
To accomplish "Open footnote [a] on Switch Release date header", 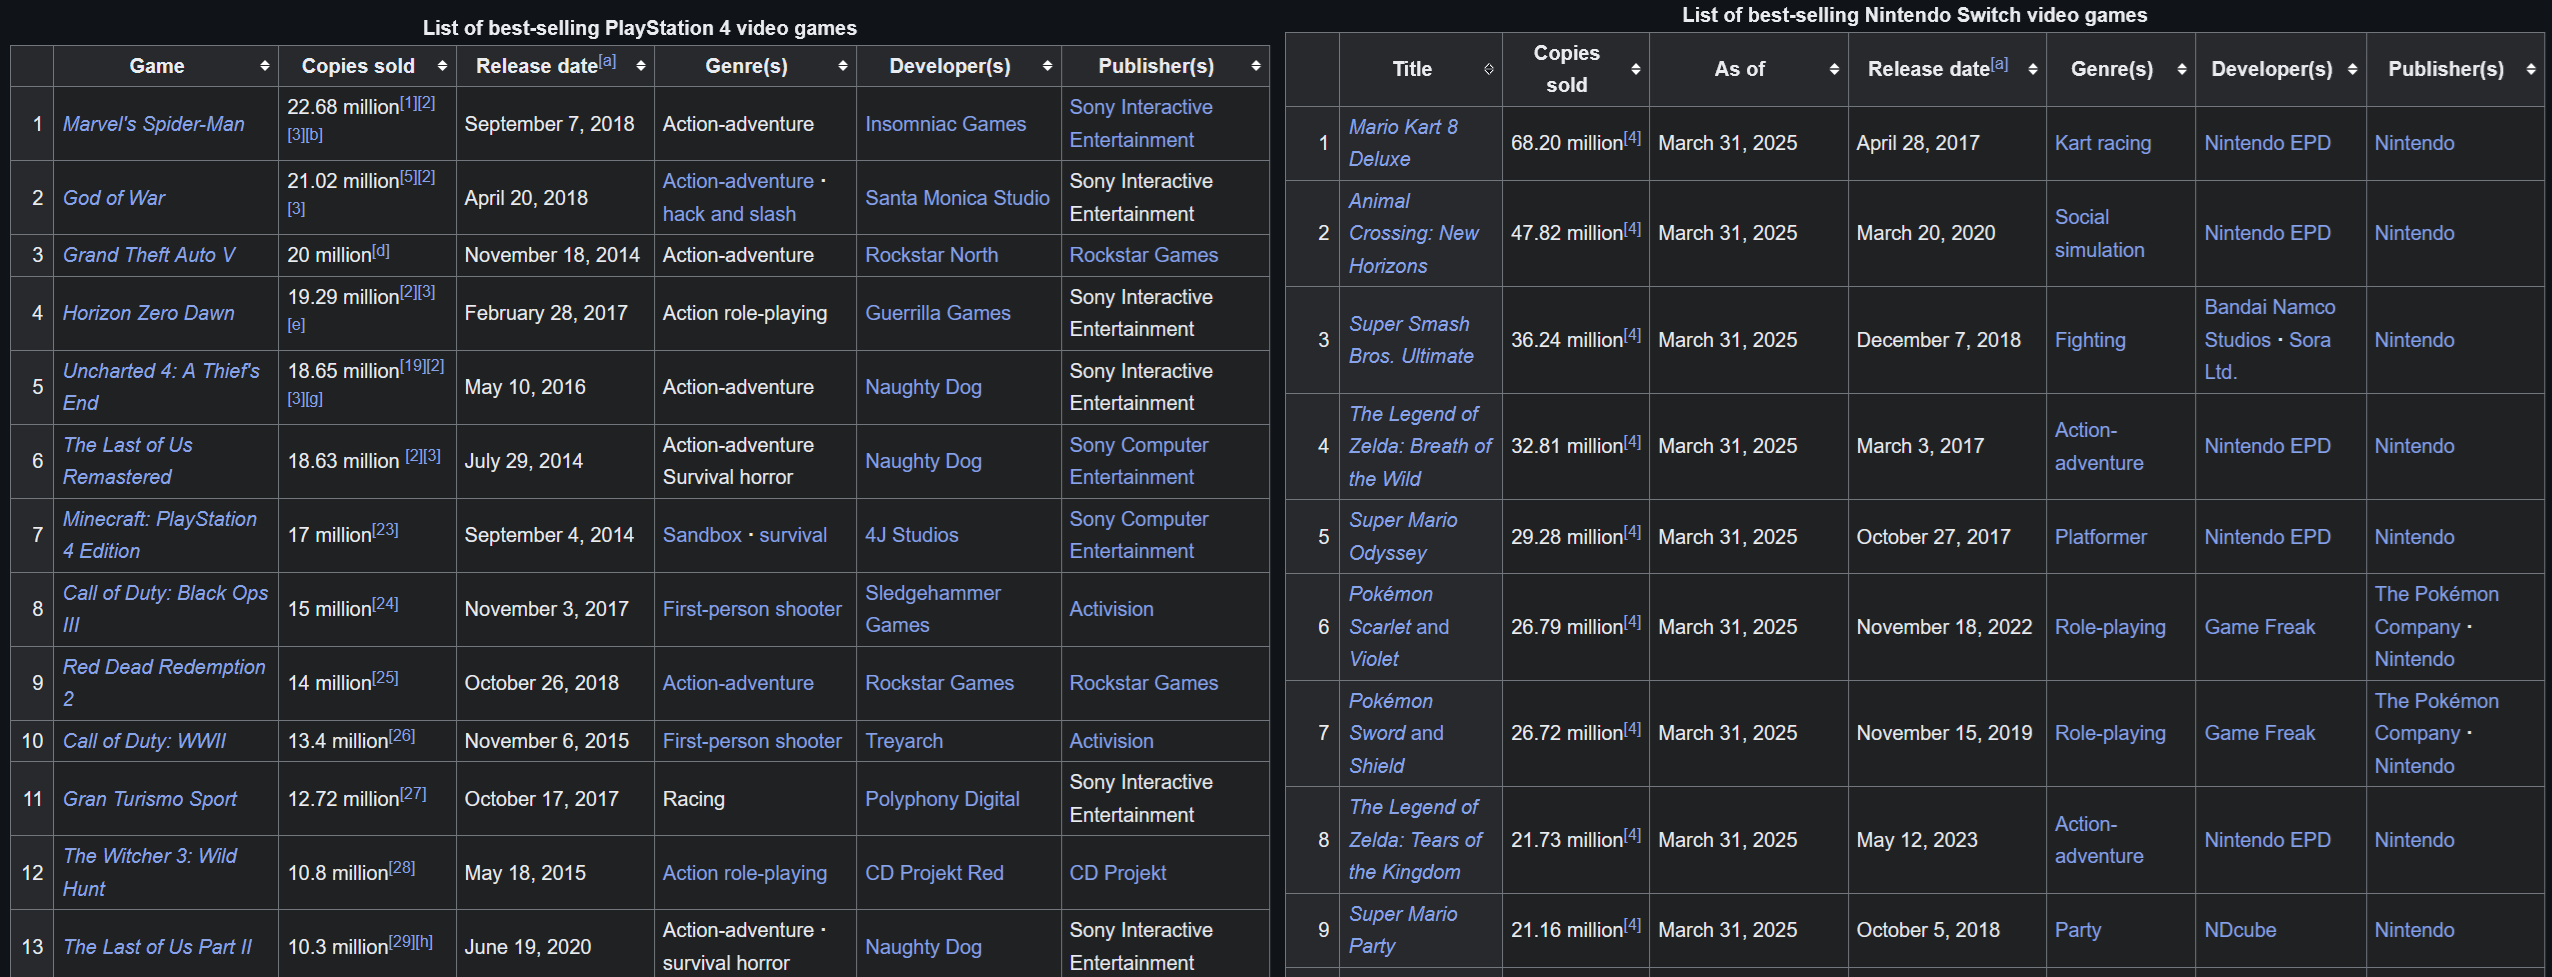I will point(1999,64).
